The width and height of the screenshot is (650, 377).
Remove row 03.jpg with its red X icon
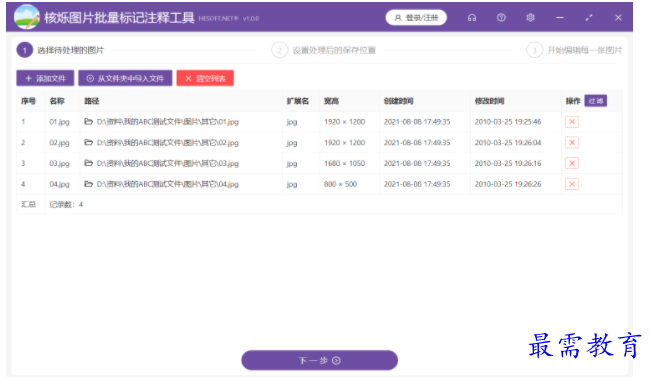pyautogui.click(x=572, y=163)
